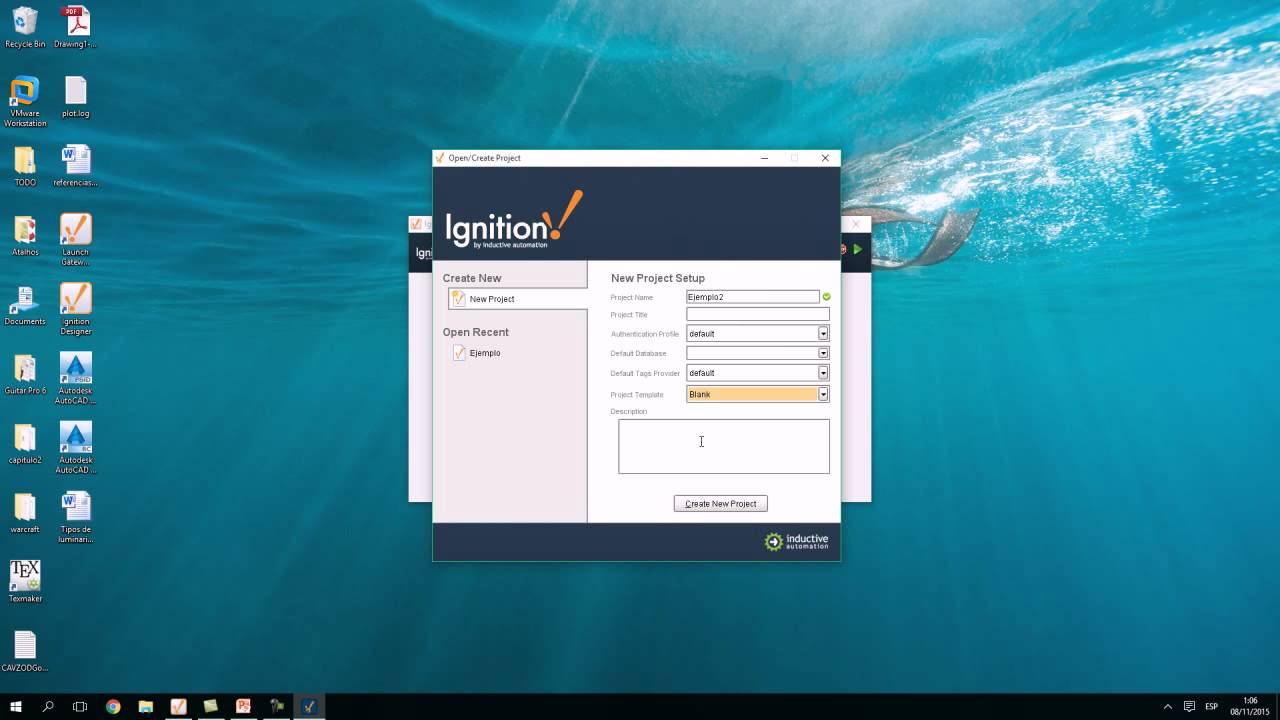Select the New Project entry under Create New
Screen dimensions: 1280x720
tap(516, 299)
